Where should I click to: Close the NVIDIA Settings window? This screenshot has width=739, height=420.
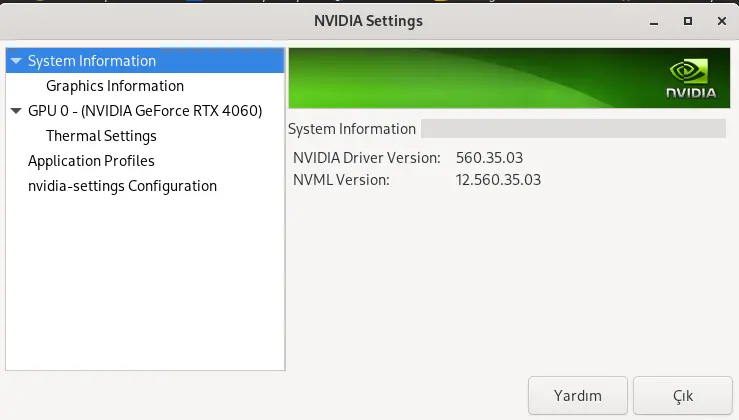(x=722, y=21)
